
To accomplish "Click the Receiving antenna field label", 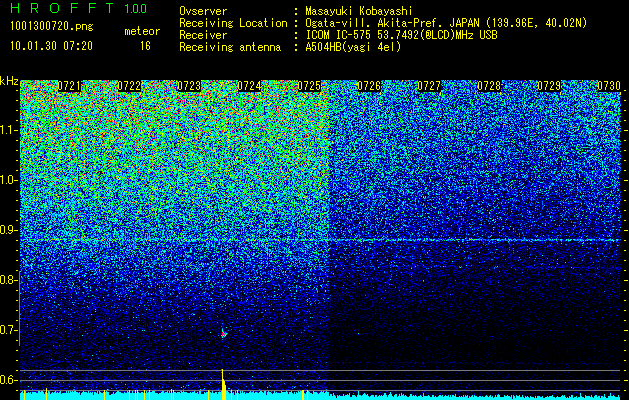I will pos(230,47).
